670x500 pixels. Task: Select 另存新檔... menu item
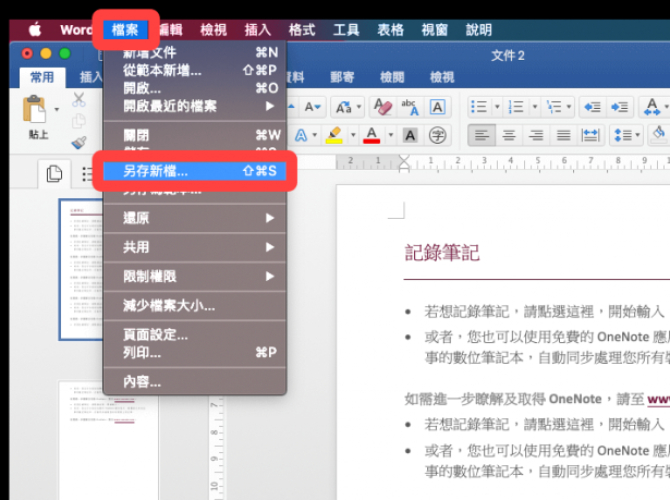195,171
